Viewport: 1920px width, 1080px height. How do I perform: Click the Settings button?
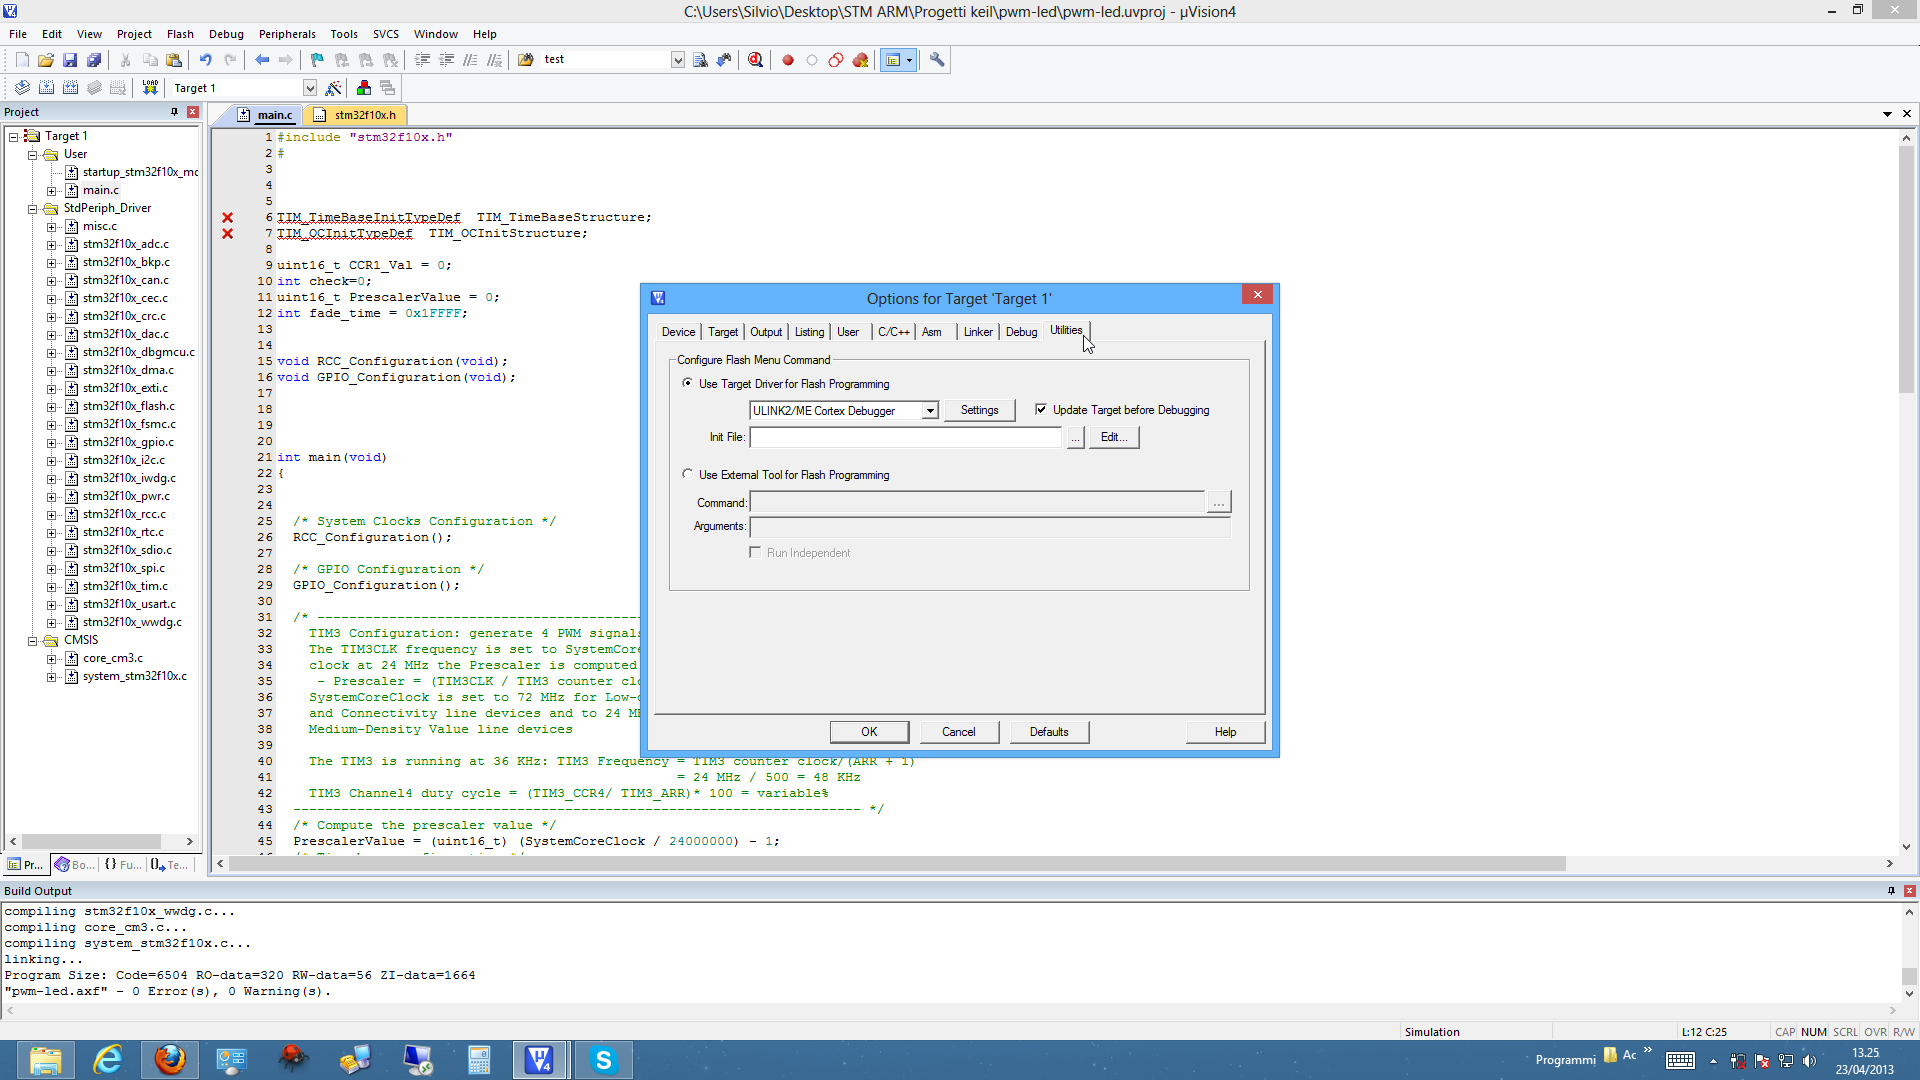click(979, 410)
